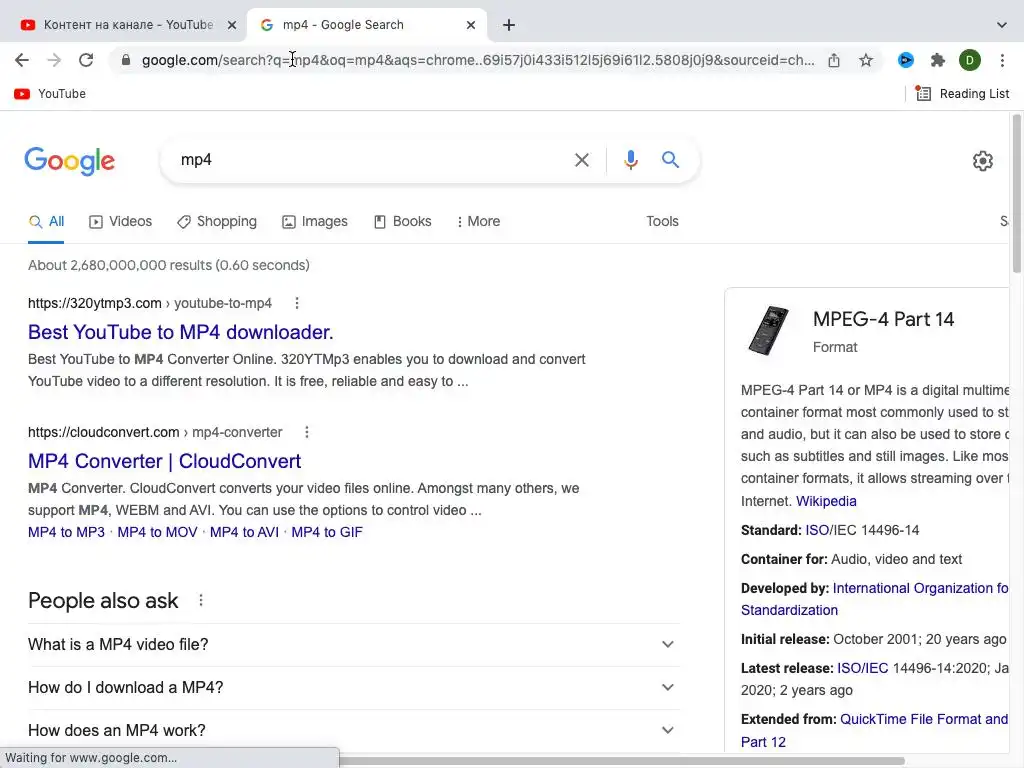Switch to the Shopping tab
1024x768 pixels.
point(217,221)
